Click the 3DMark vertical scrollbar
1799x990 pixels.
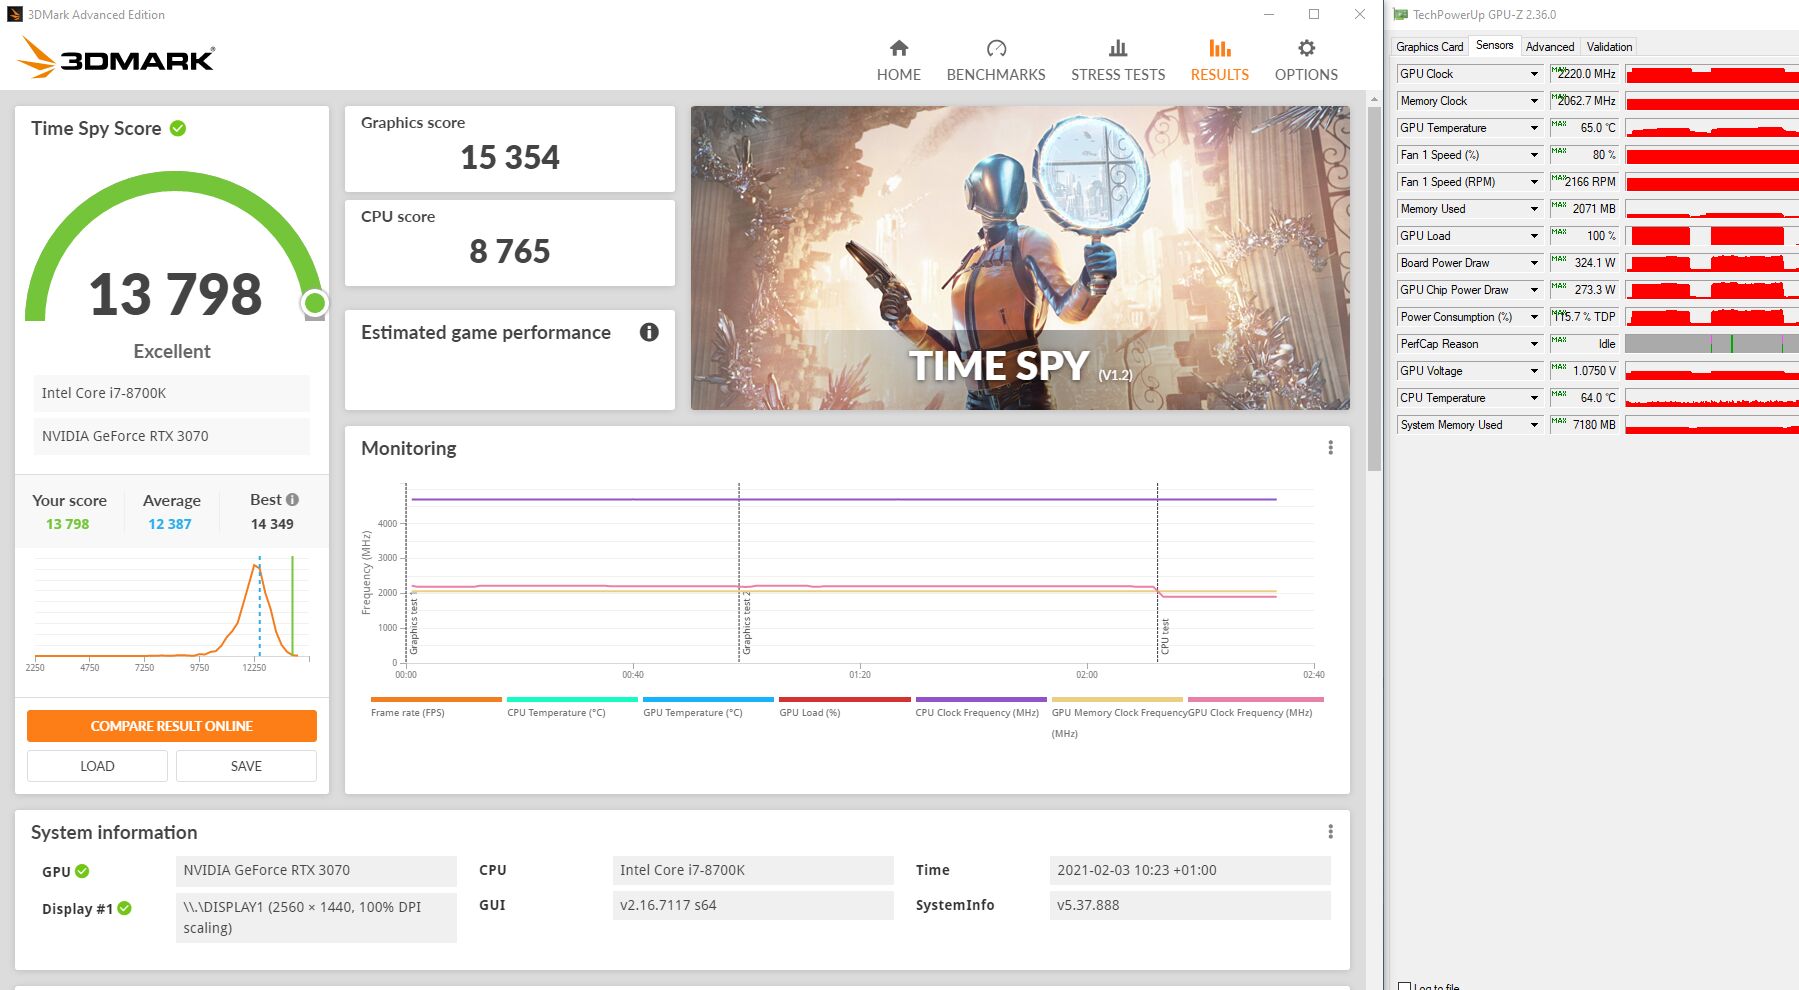tap(1374, 290)
